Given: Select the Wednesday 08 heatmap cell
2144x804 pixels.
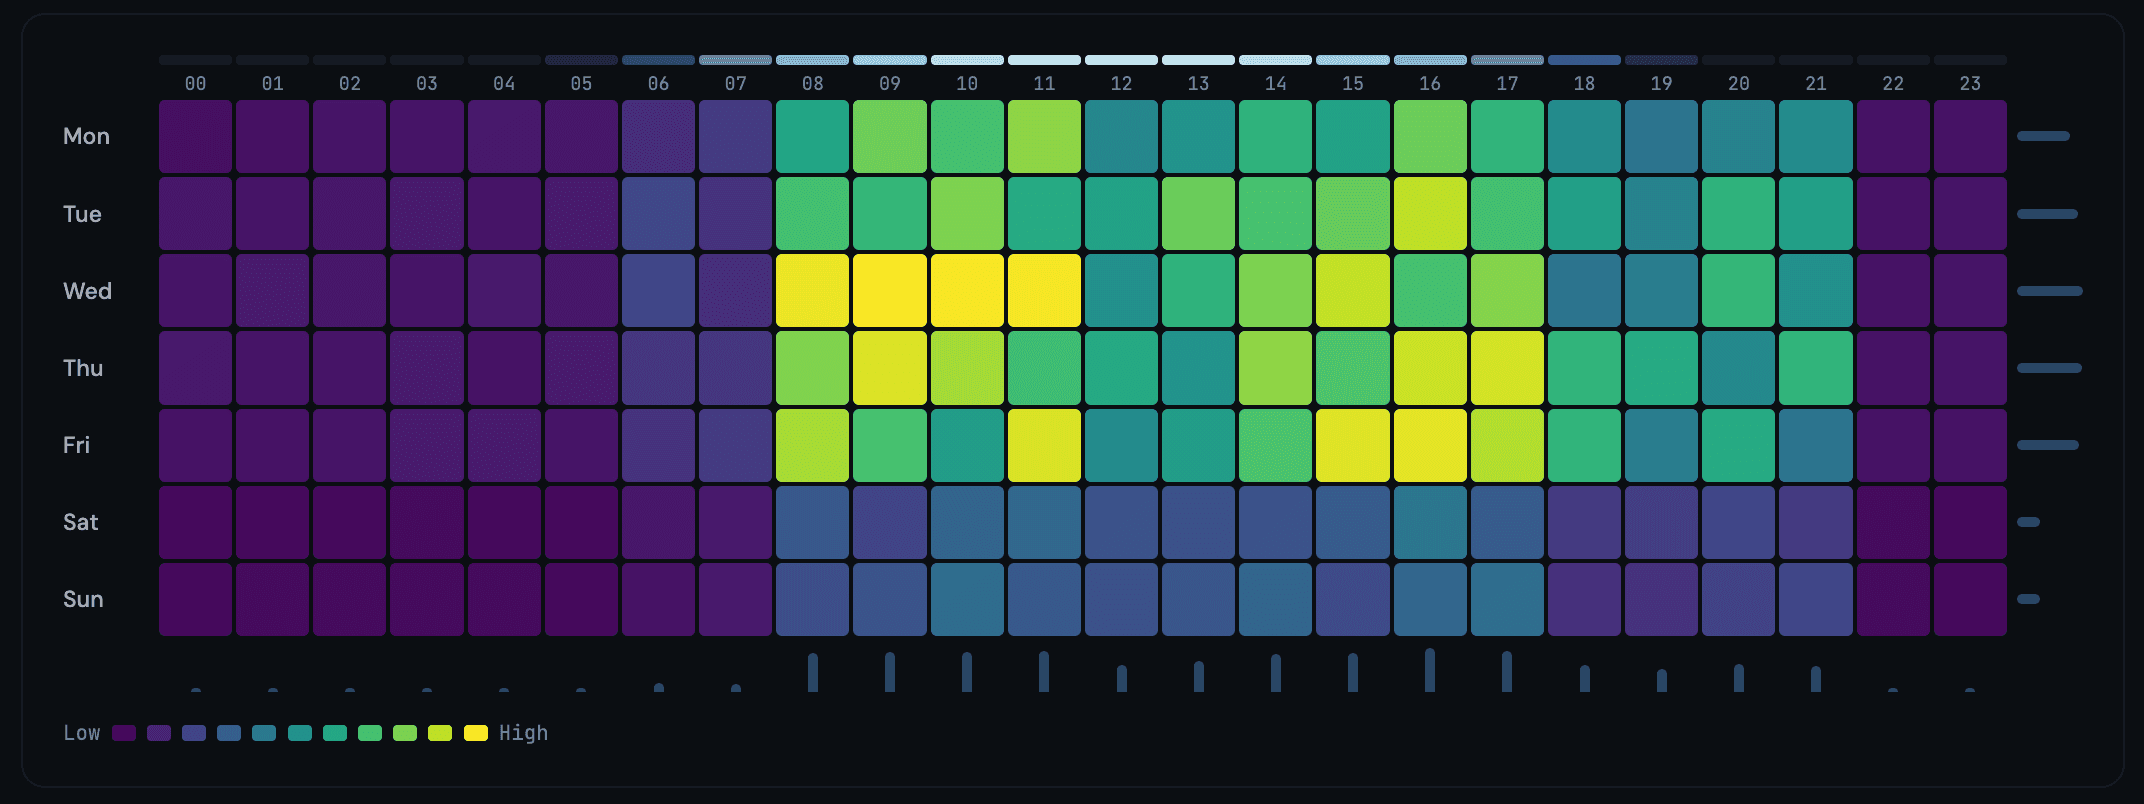Looking at the screenshot, I should (x=813, y=291).
